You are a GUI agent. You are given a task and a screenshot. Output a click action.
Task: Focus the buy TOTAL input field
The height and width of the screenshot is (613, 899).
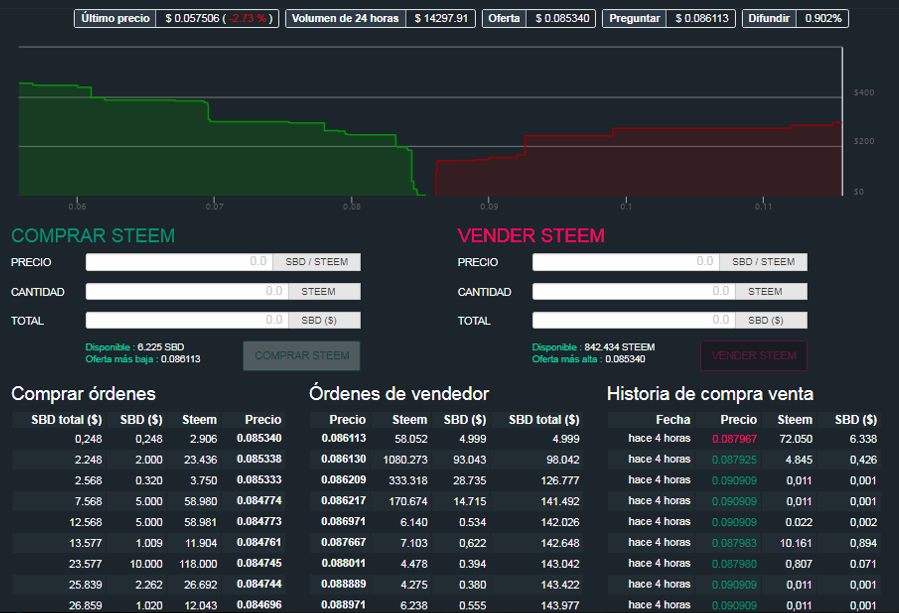pyautogui.click(x=187, y=320)
